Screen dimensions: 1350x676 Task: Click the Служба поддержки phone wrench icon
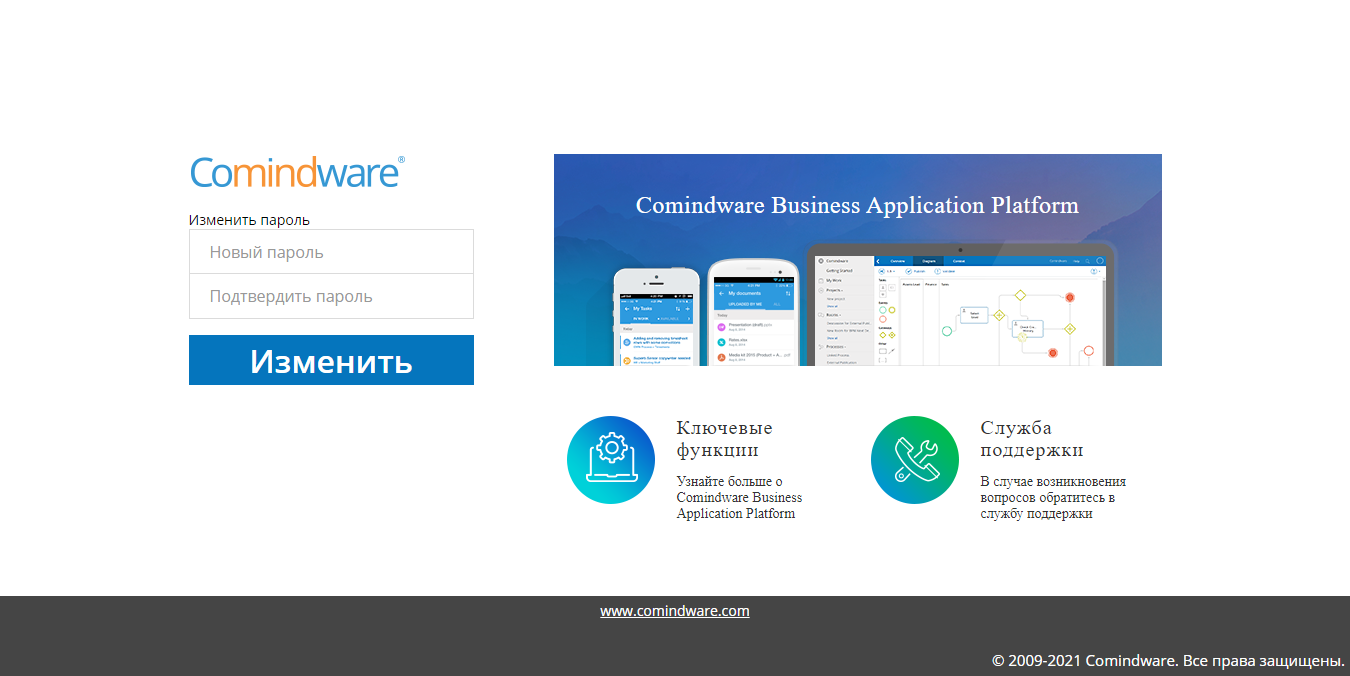pyautogui.click(x=915, y=460)
